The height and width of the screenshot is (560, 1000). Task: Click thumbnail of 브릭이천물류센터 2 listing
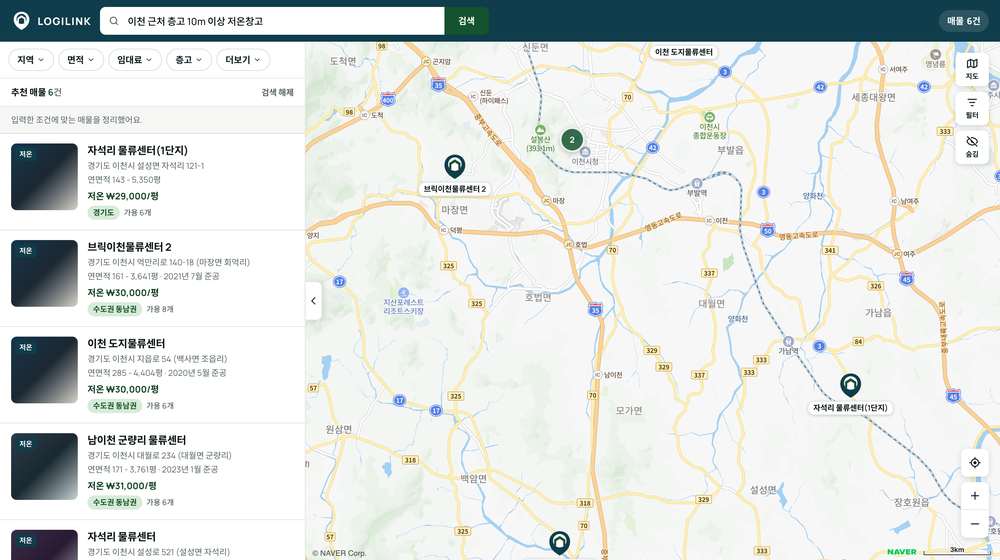[x=45, y=273]
